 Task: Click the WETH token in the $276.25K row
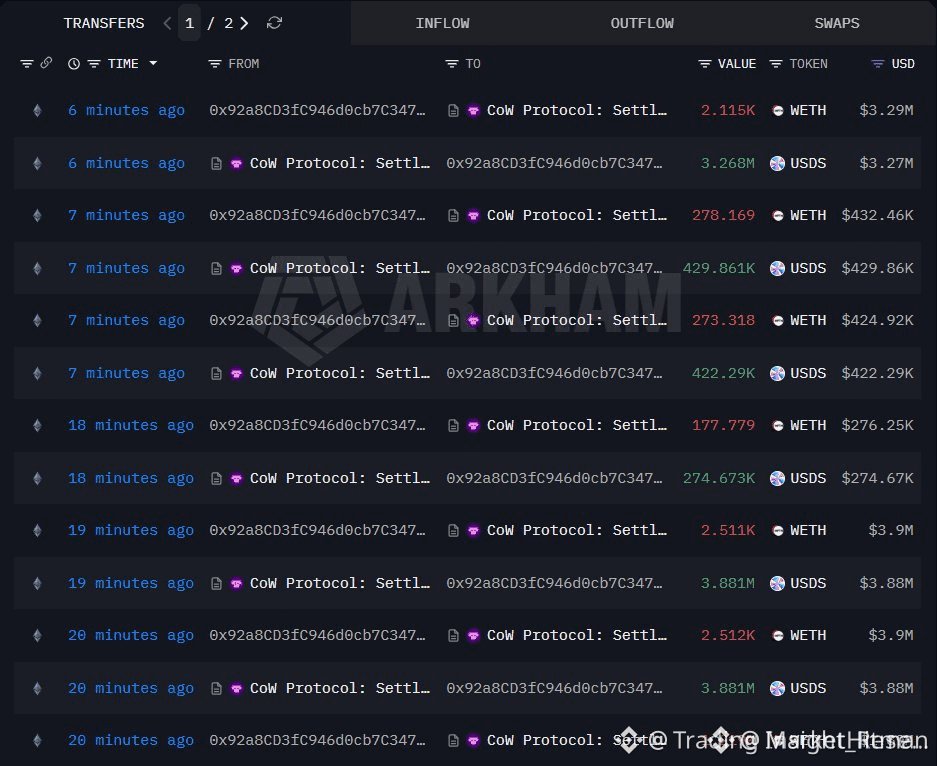click(798, 425)
